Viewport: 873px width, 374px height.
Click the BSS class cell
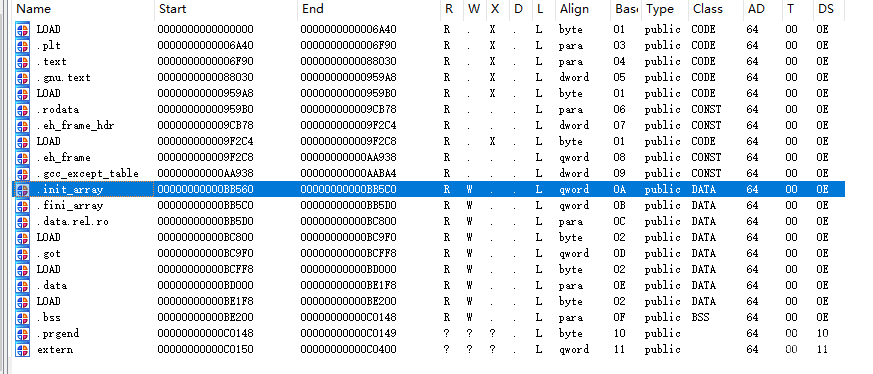[x=700, y=318]
